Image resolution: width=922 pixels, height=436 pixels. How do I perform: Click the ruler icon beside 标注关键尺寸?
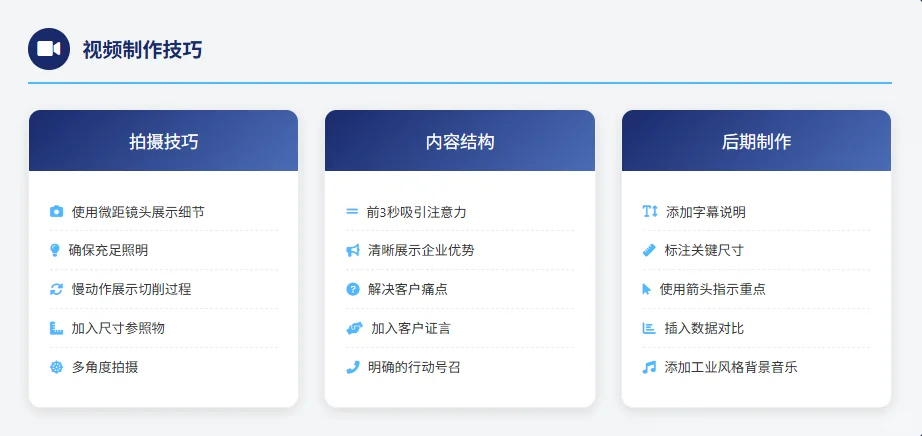tap(649, 251)
